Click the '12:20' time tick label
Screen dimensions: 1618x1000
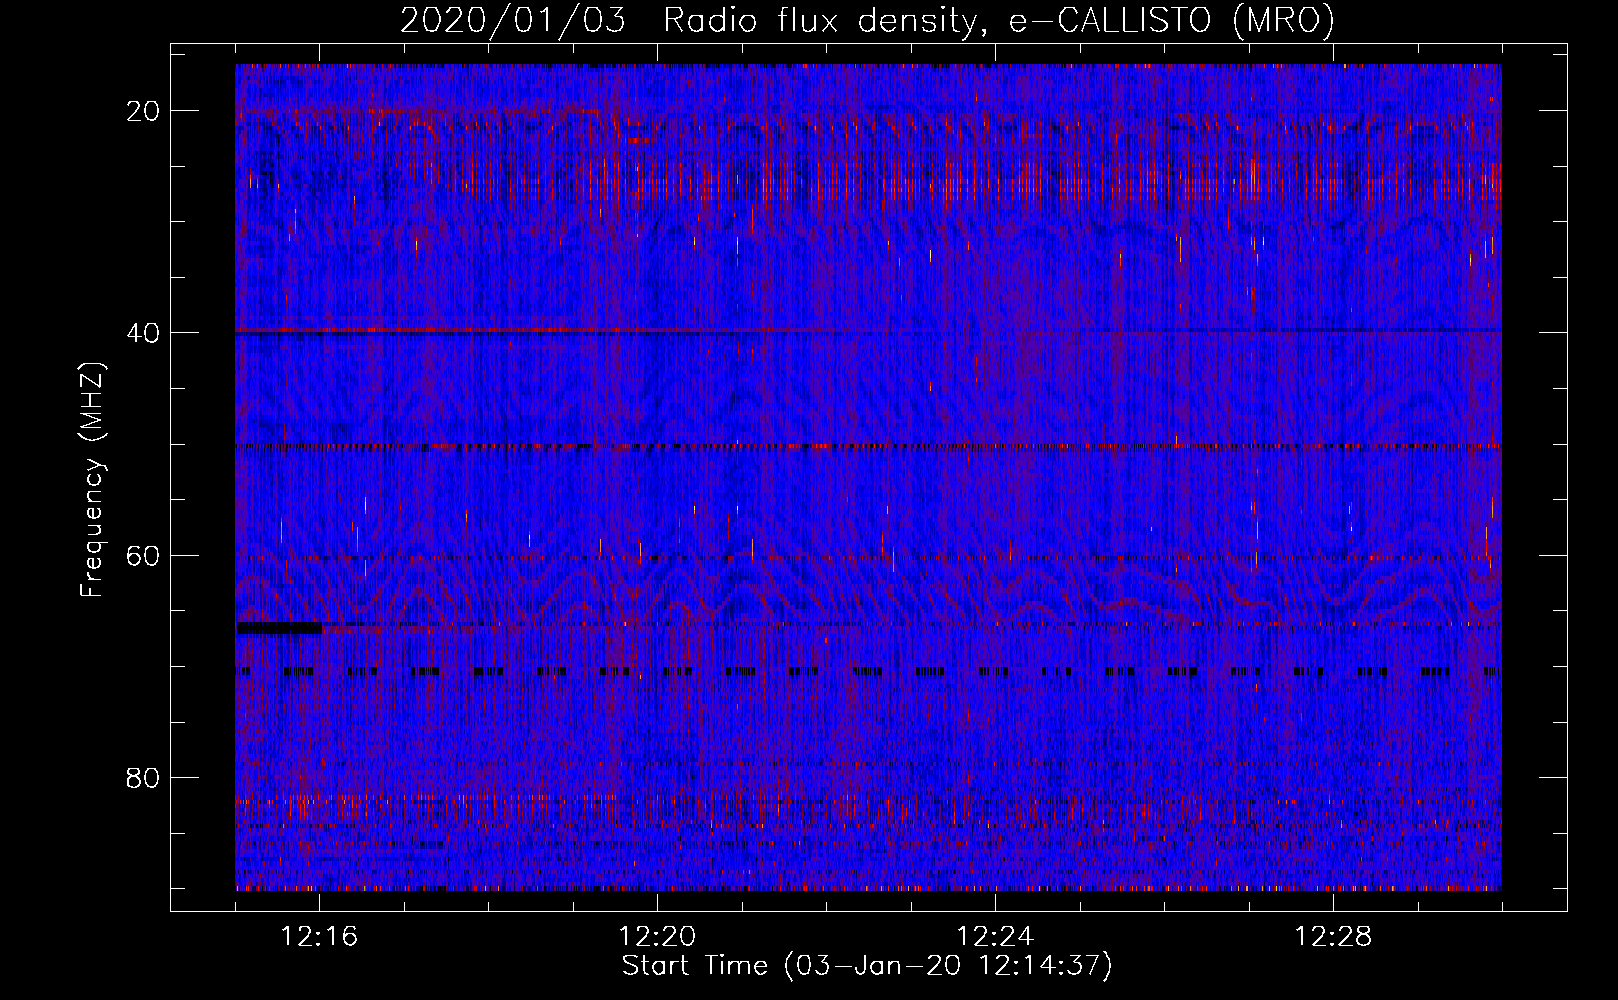pyautogui.click(x=657, y=937)
